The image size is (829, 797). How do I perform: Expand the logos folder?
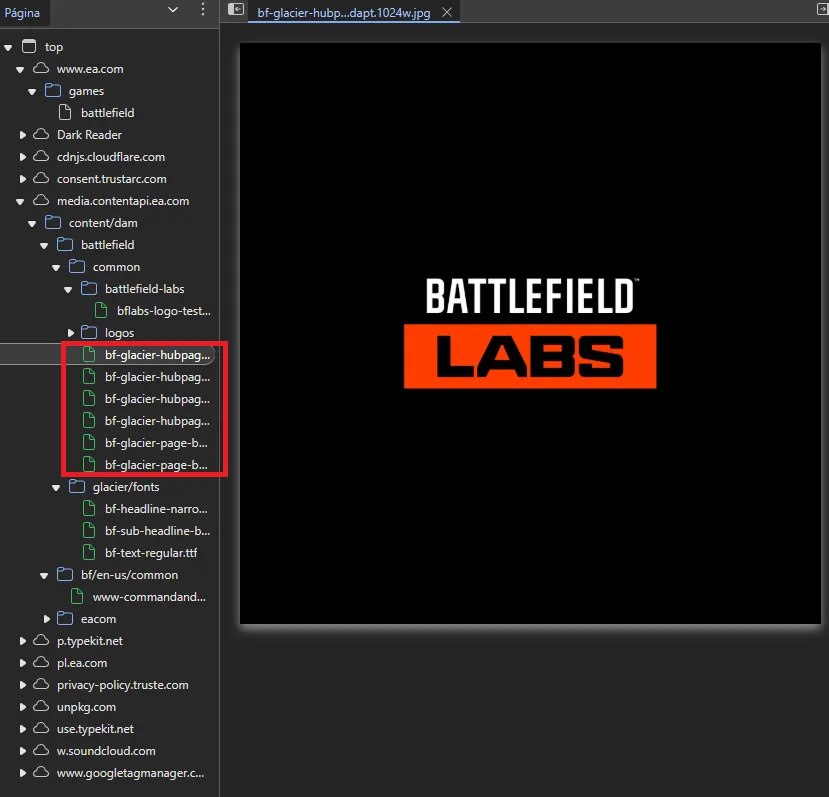pyautogui.click(x=70, y=333)
